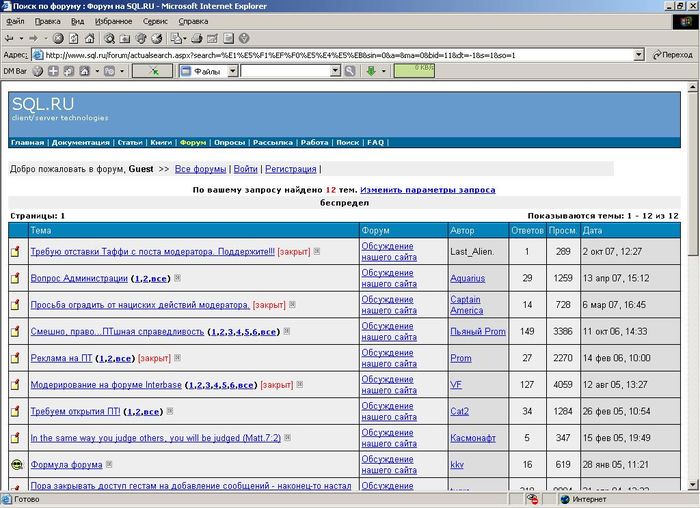Click the Search magnifier in IE toolbar
This screenshot has width=700, height=508.
pos(112,38)
